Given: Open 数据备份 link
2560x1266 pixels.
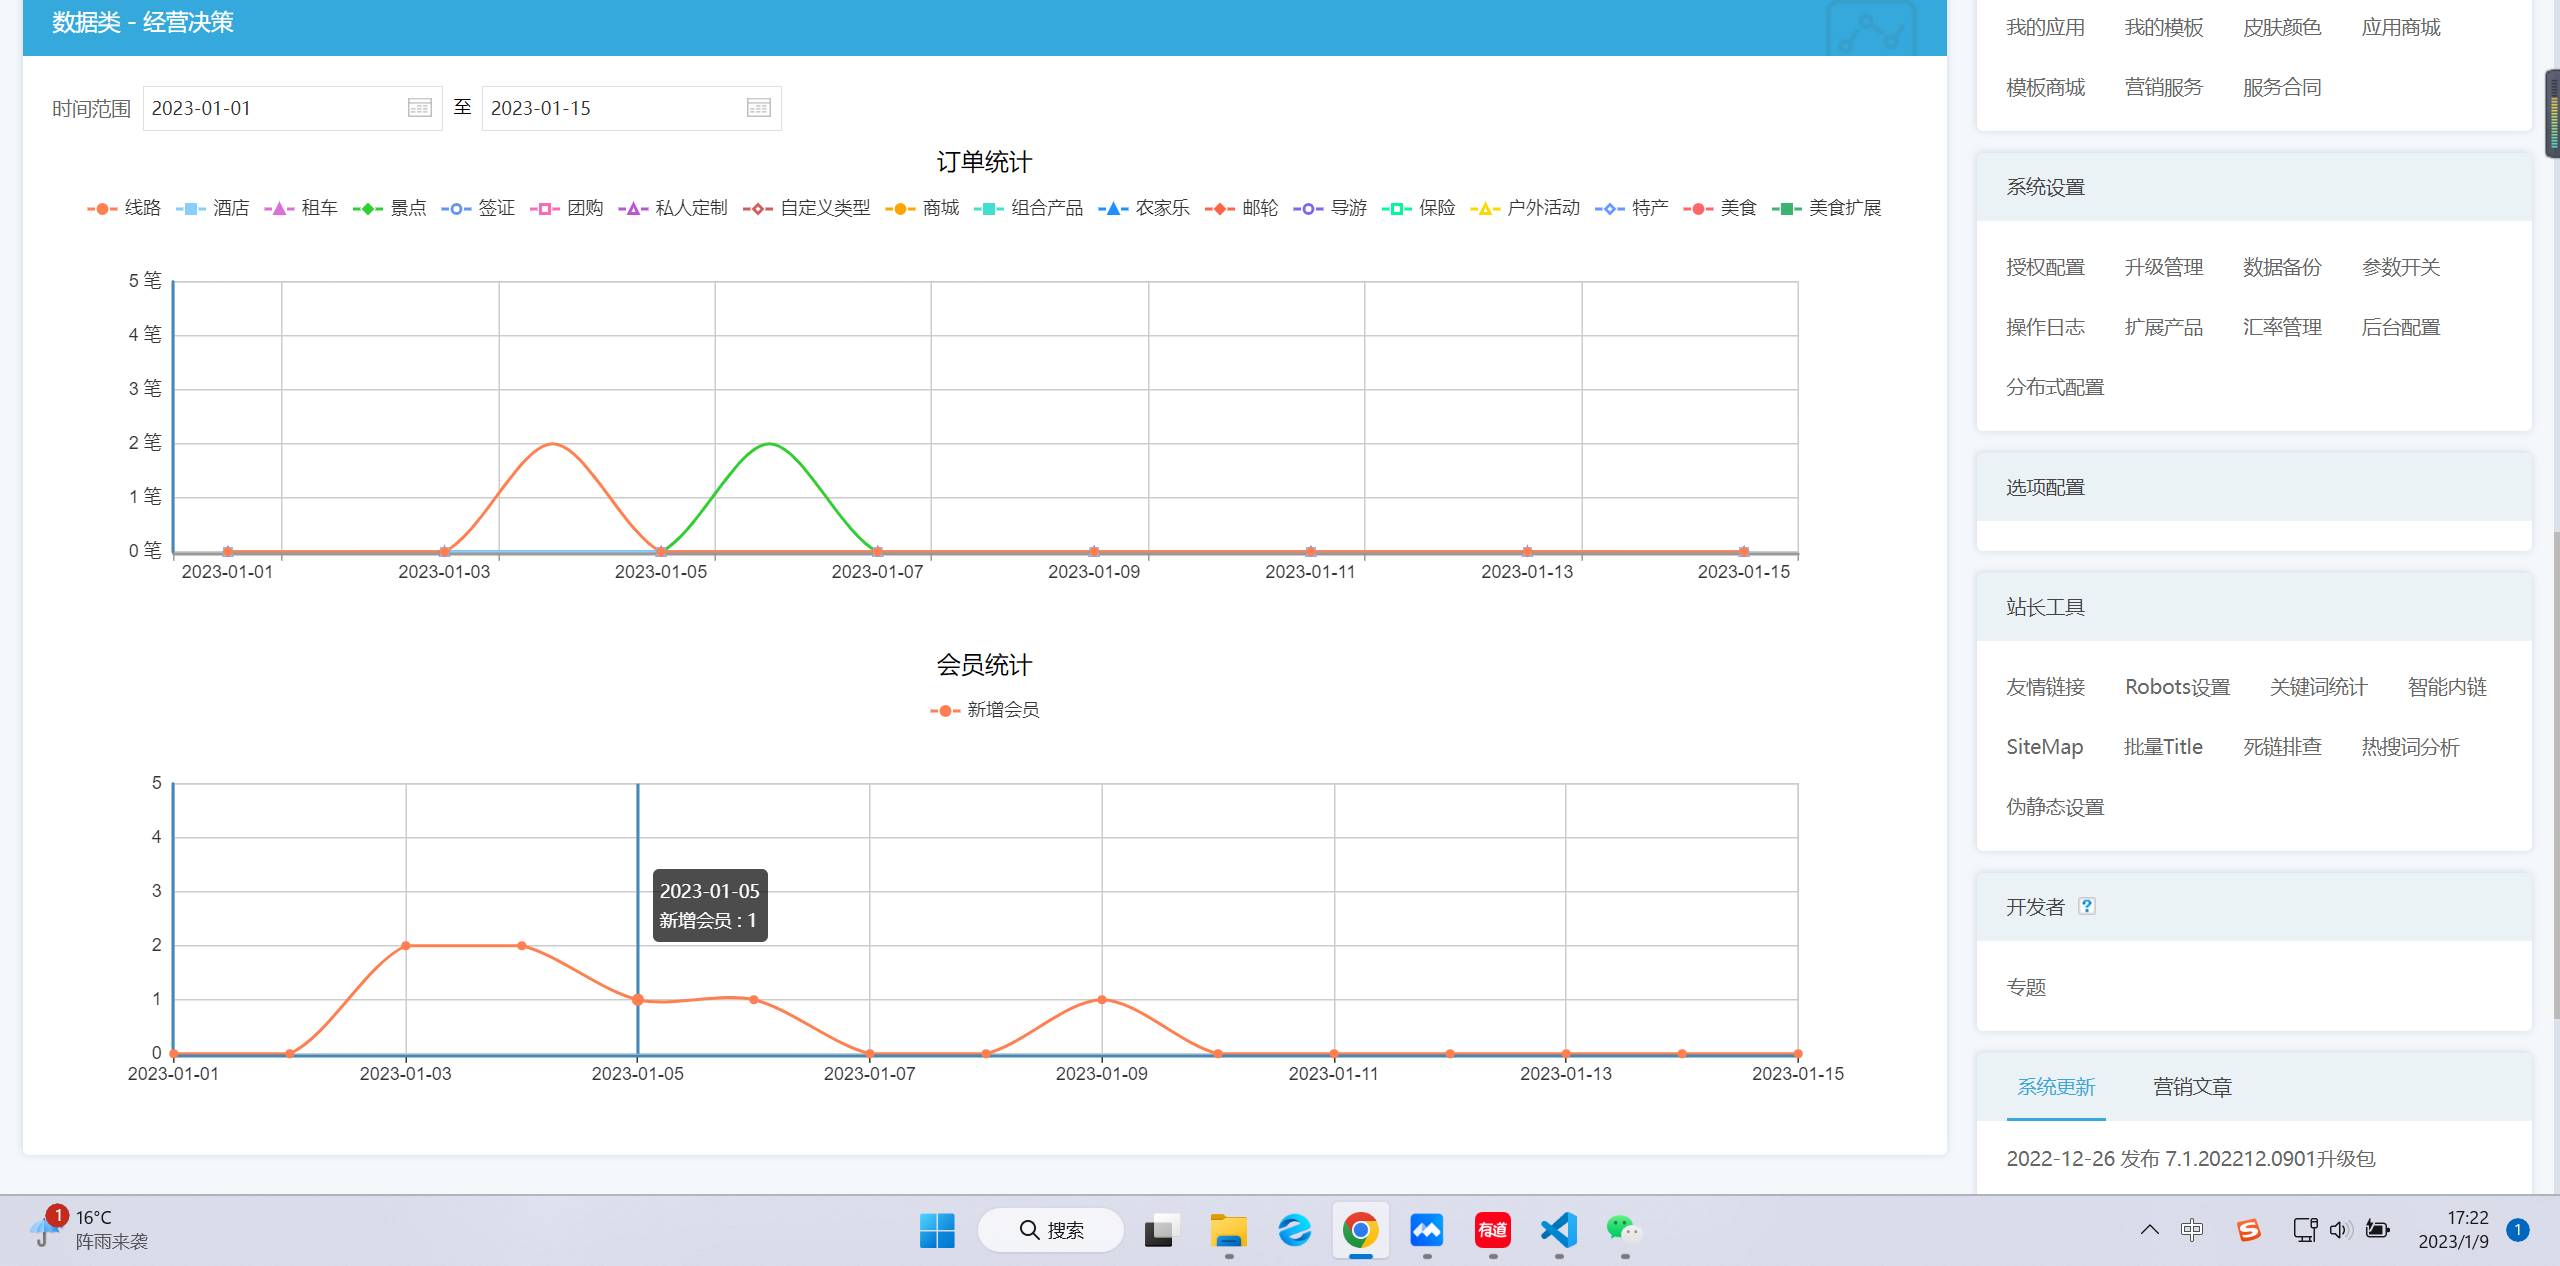Looking at the screenshot, I should [x=2282, y=267].
